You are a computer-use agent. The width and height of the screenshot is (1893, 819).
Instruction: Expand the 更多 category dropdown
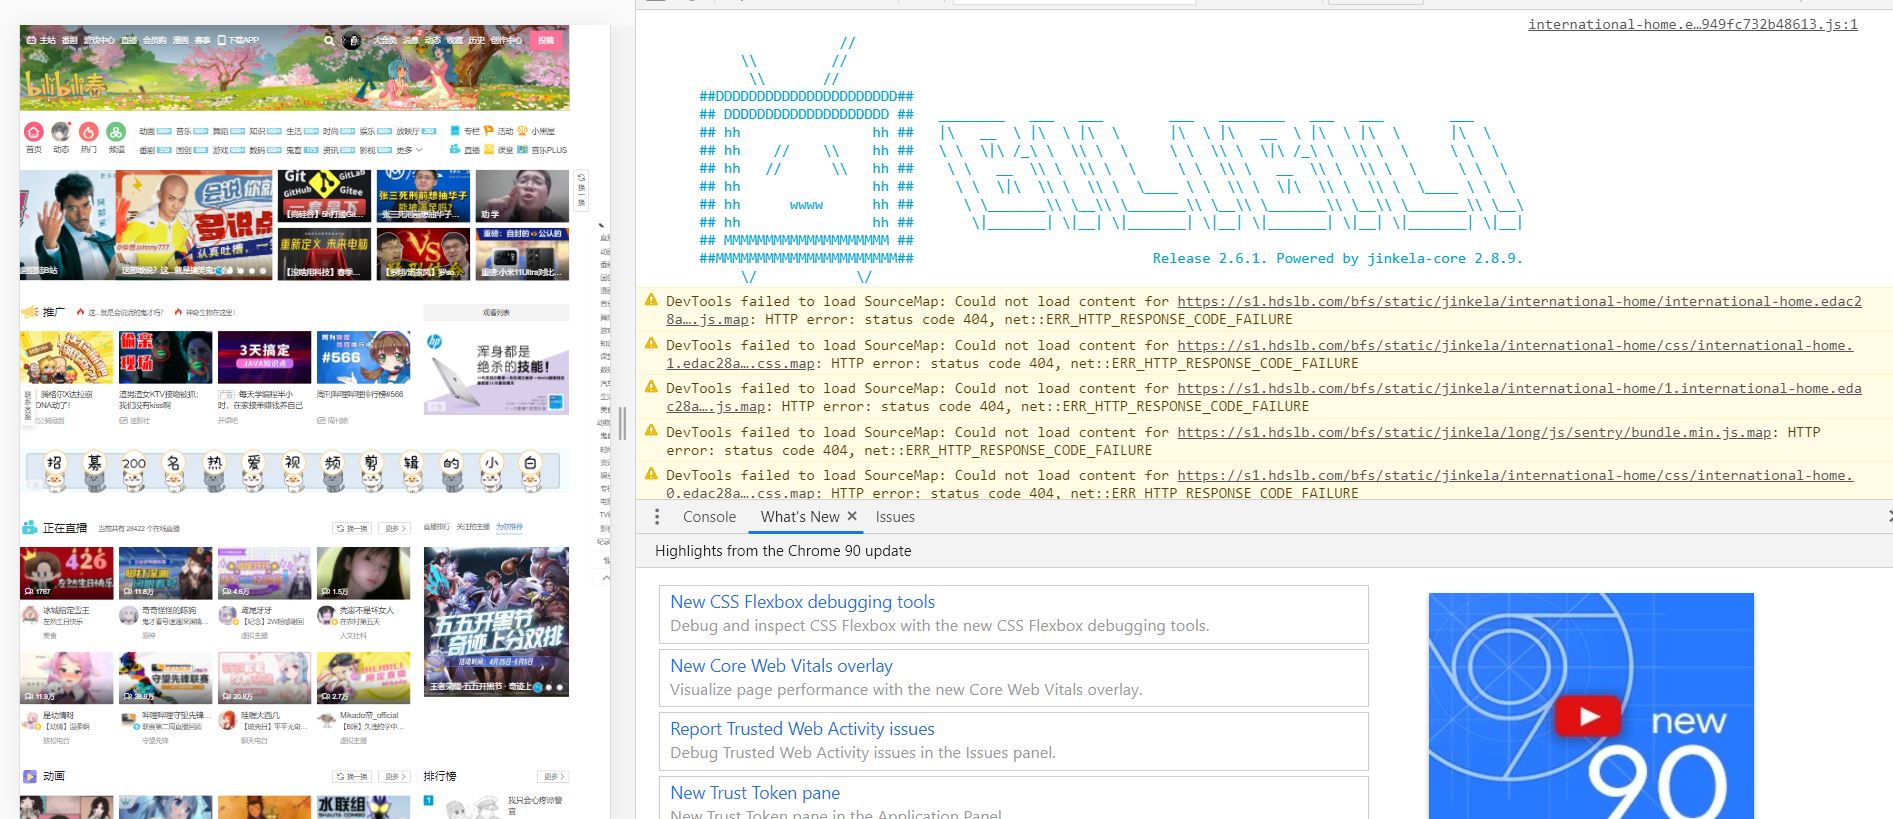point(408,150)
